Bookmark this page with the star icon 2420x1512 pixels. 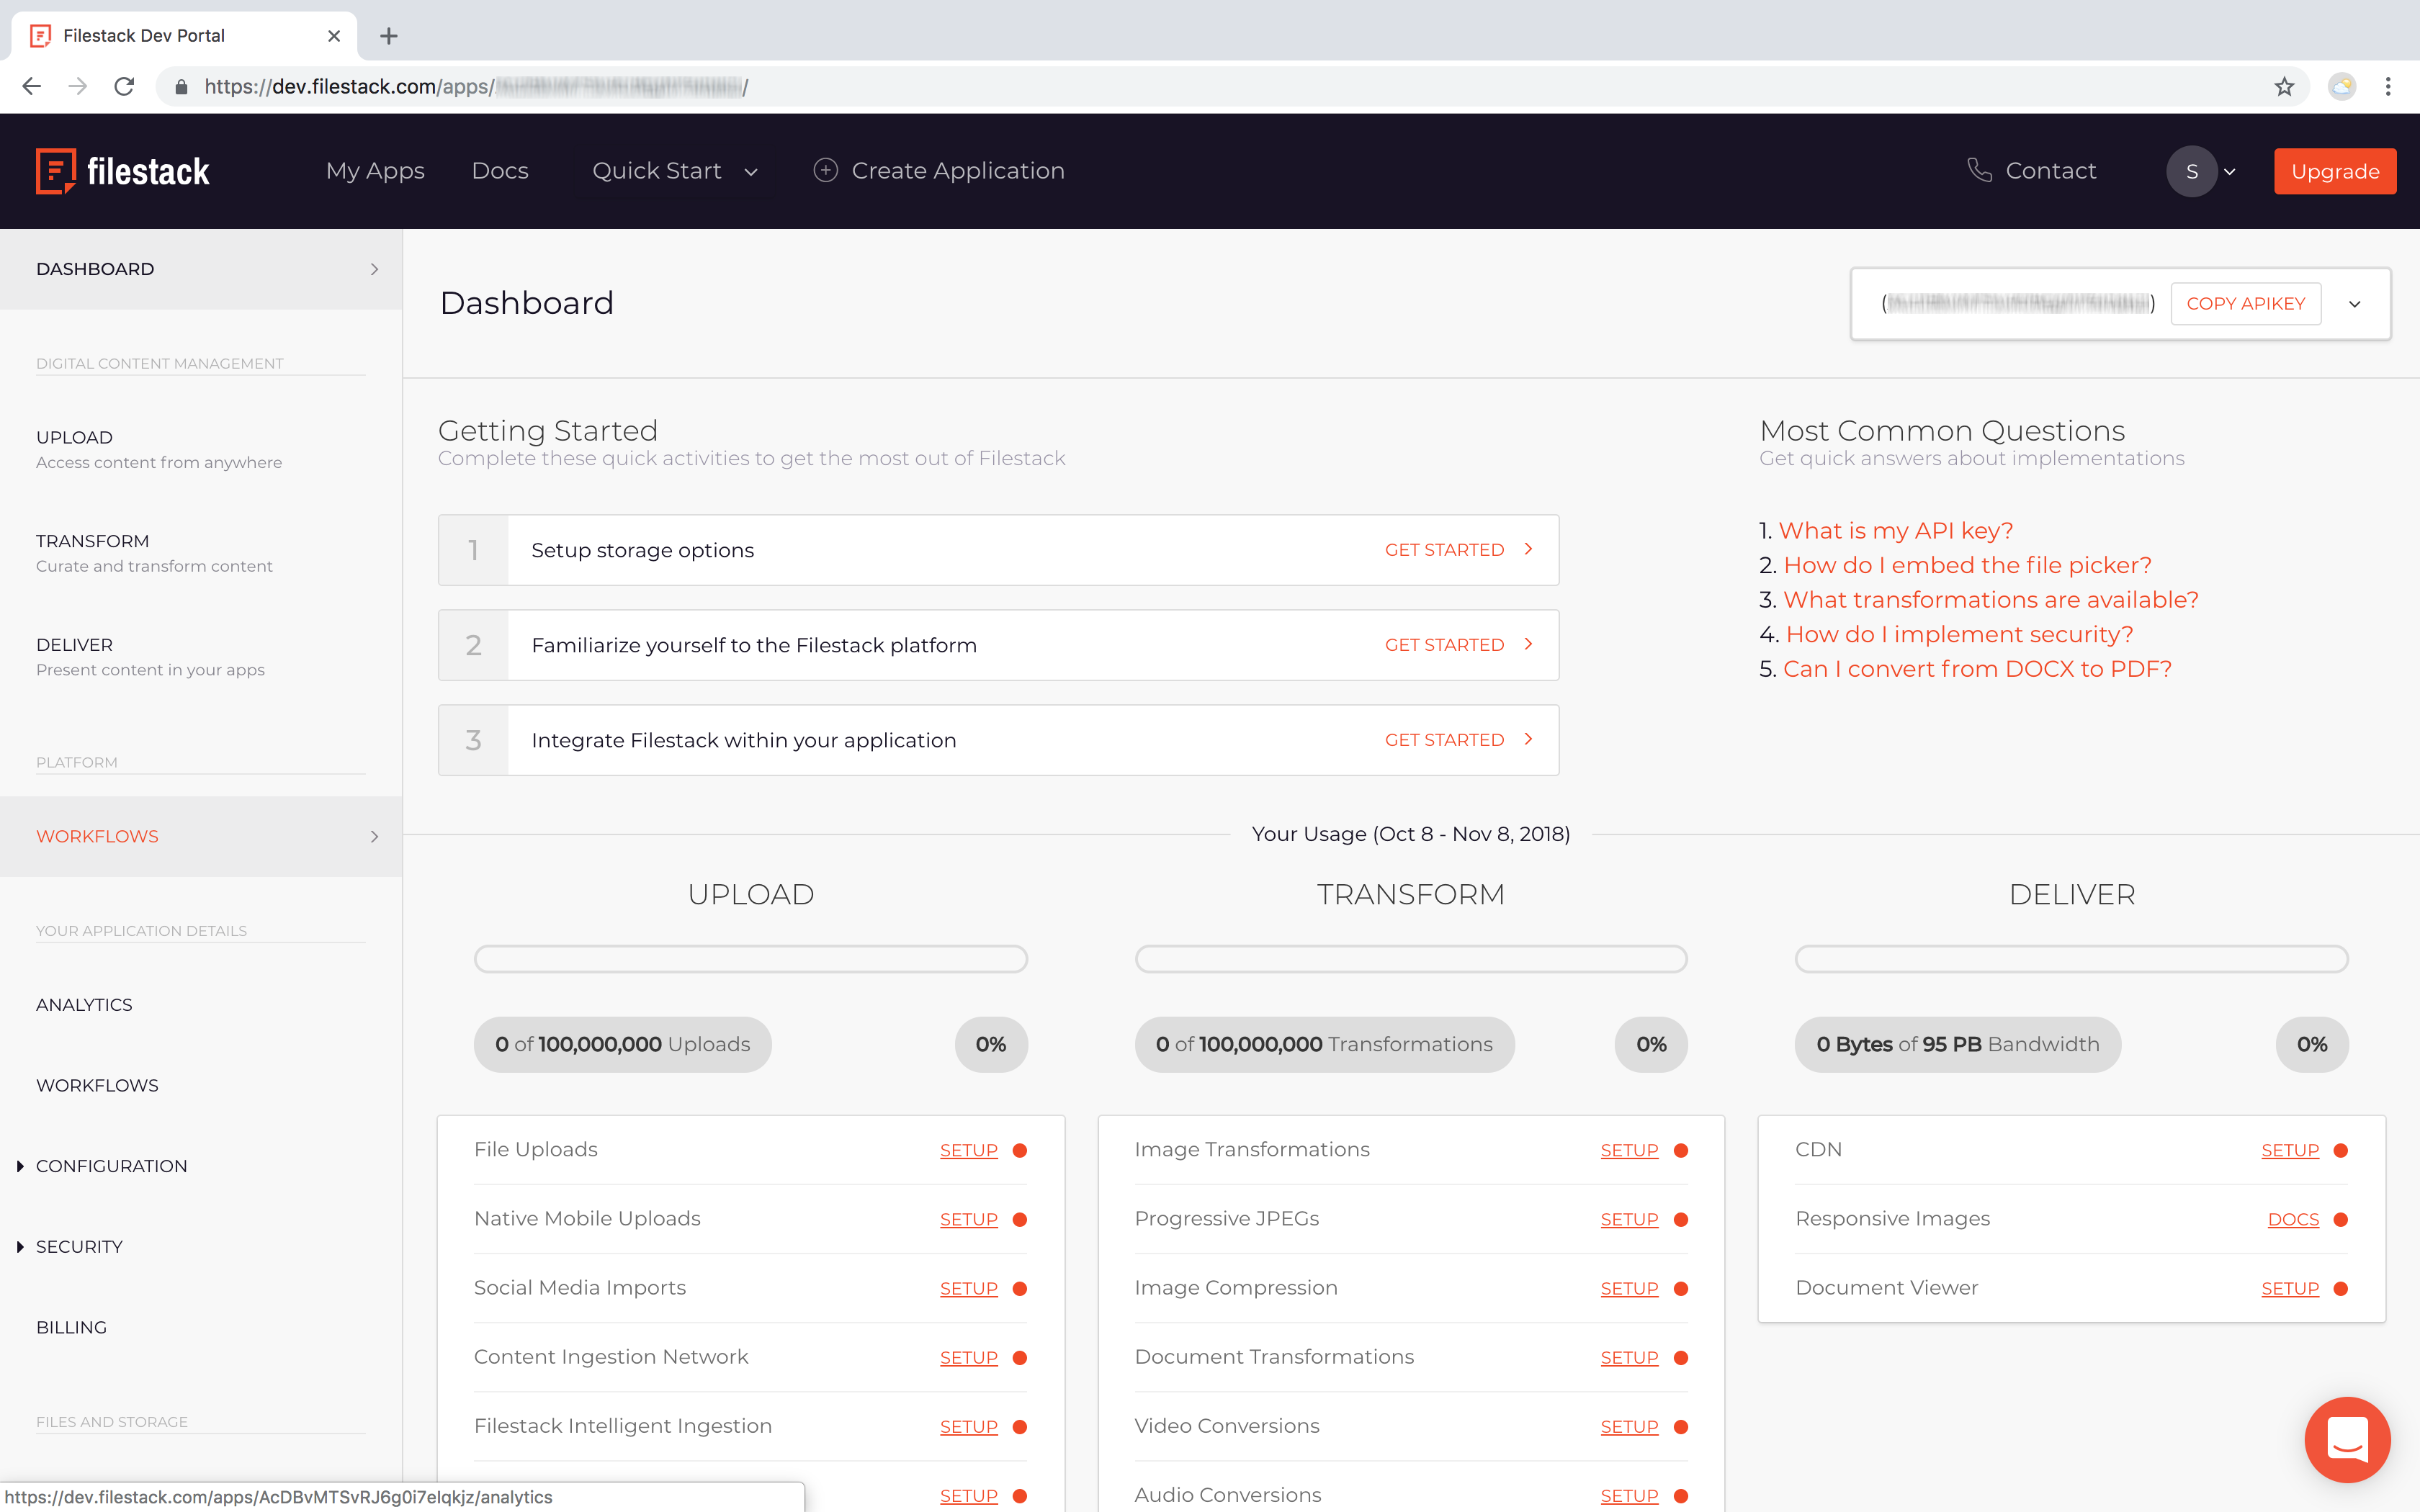tap(2284, 87)
